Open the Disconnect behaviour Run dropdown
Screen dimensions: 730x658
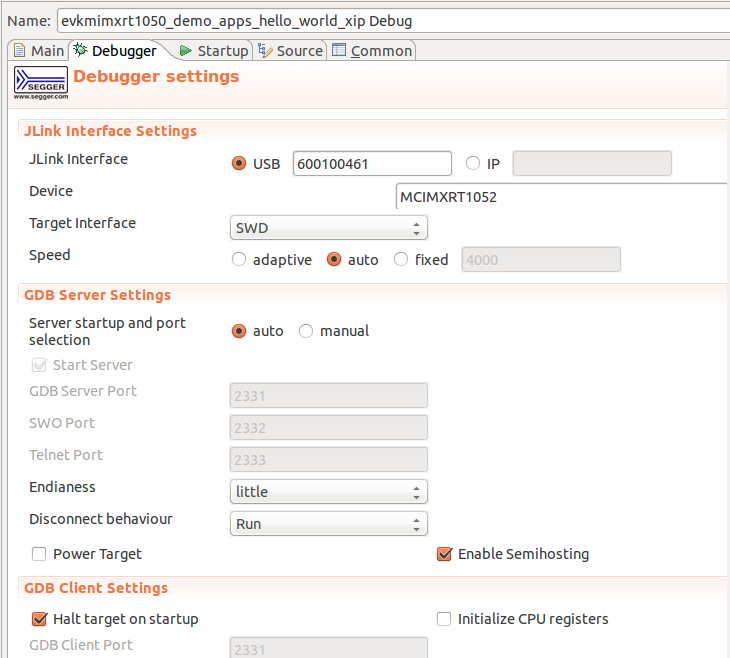(329, 524)
